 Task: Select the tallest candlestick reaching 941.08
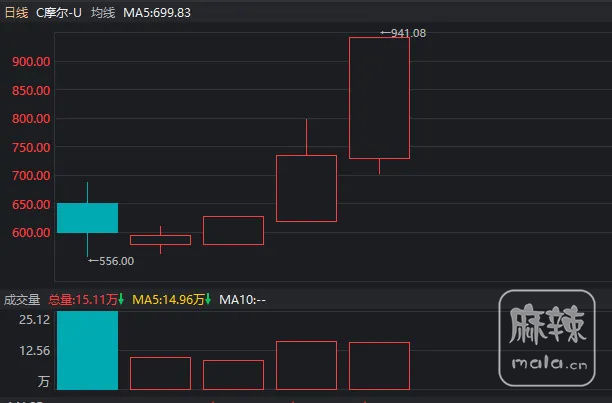[379, 97]
